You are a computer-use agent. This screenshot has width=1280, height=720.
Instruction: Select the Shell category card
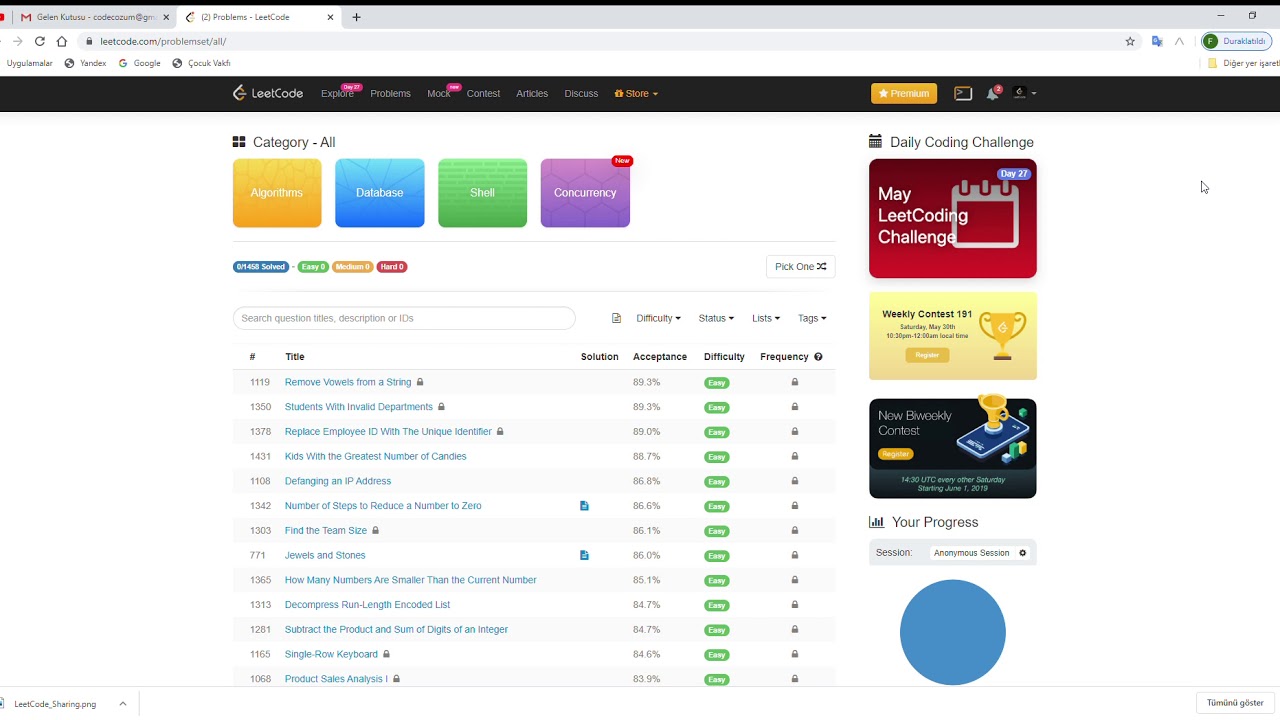click(482, 193)
